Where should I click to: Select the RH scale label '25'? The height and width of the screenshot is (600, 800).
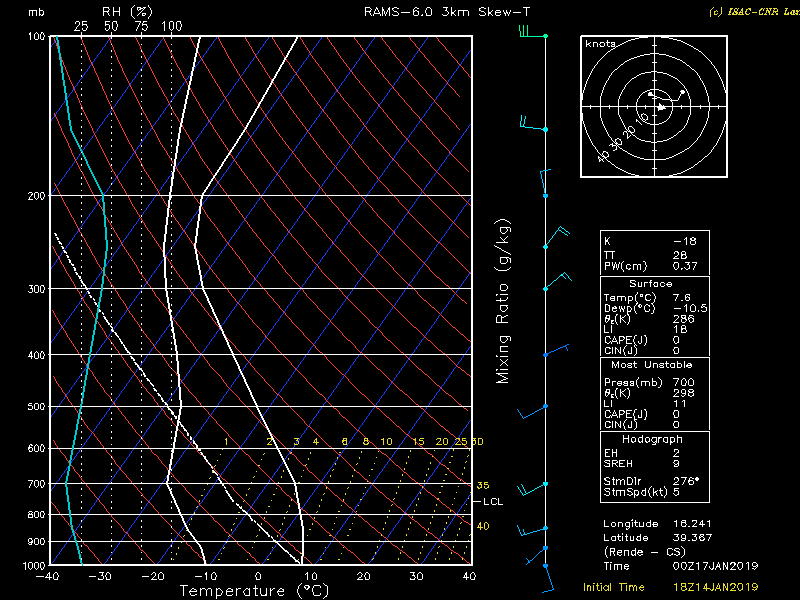[81, 27]
